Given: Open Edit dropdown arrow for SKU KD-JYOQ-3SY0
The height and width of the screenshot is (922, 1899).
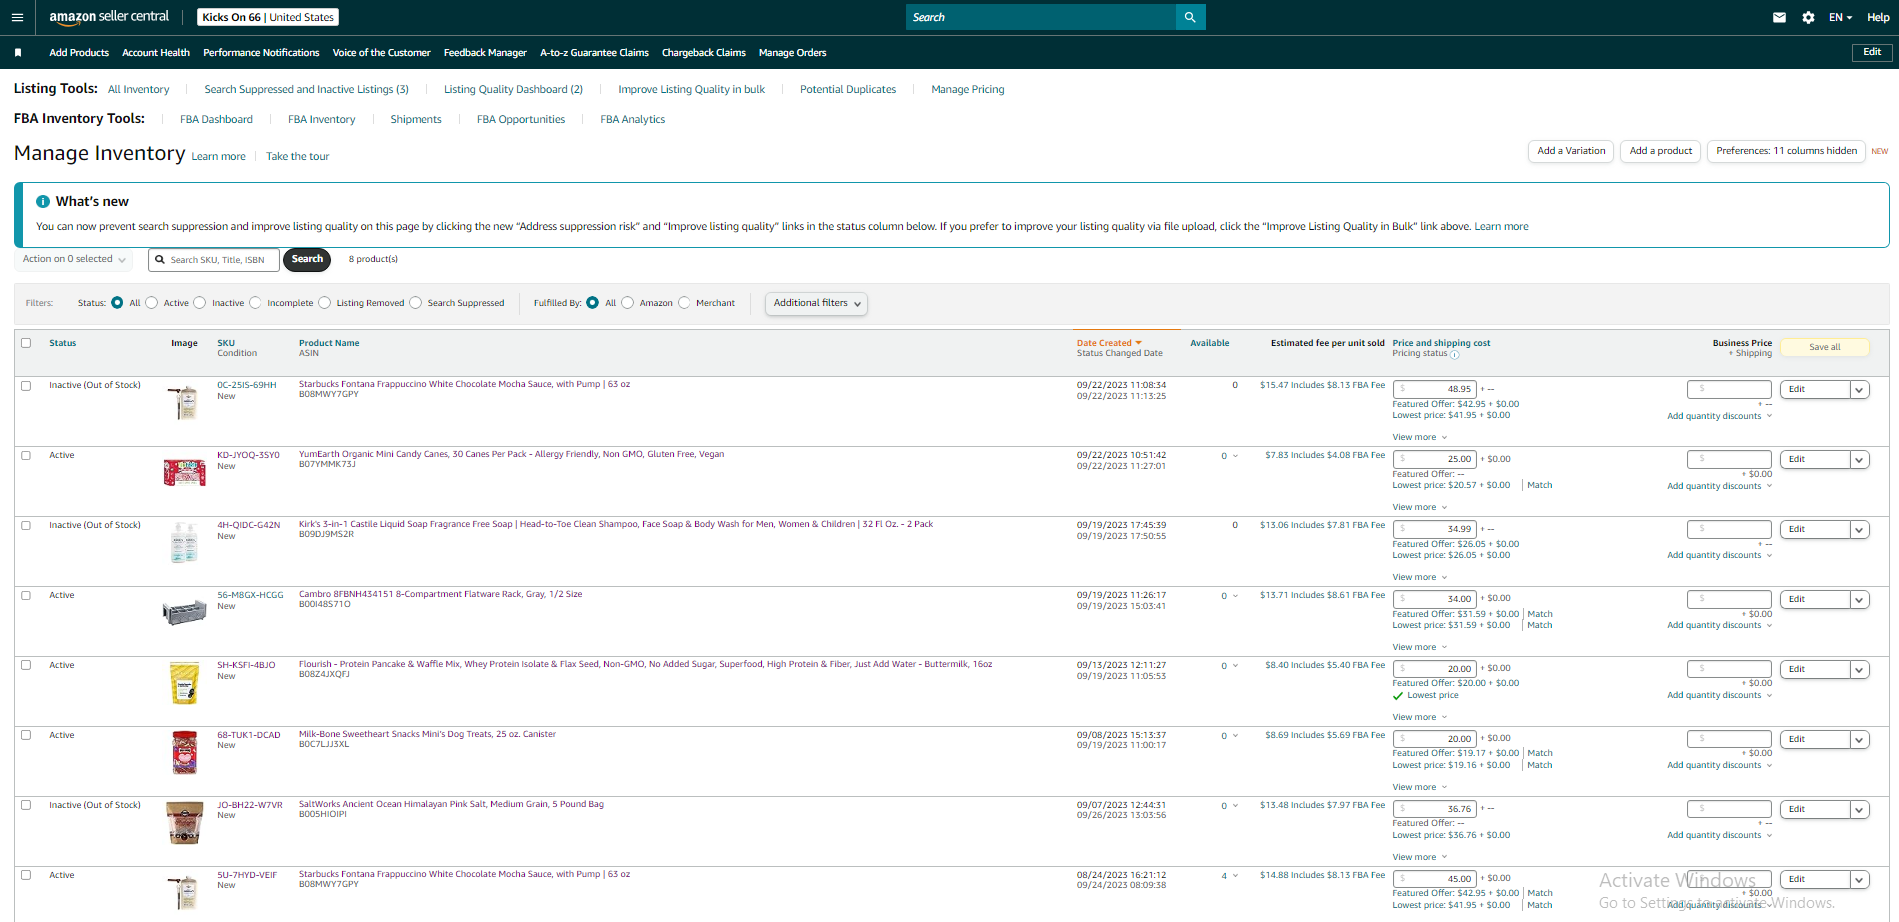Looking at the screenshot, I should (x=1860, y=460).
